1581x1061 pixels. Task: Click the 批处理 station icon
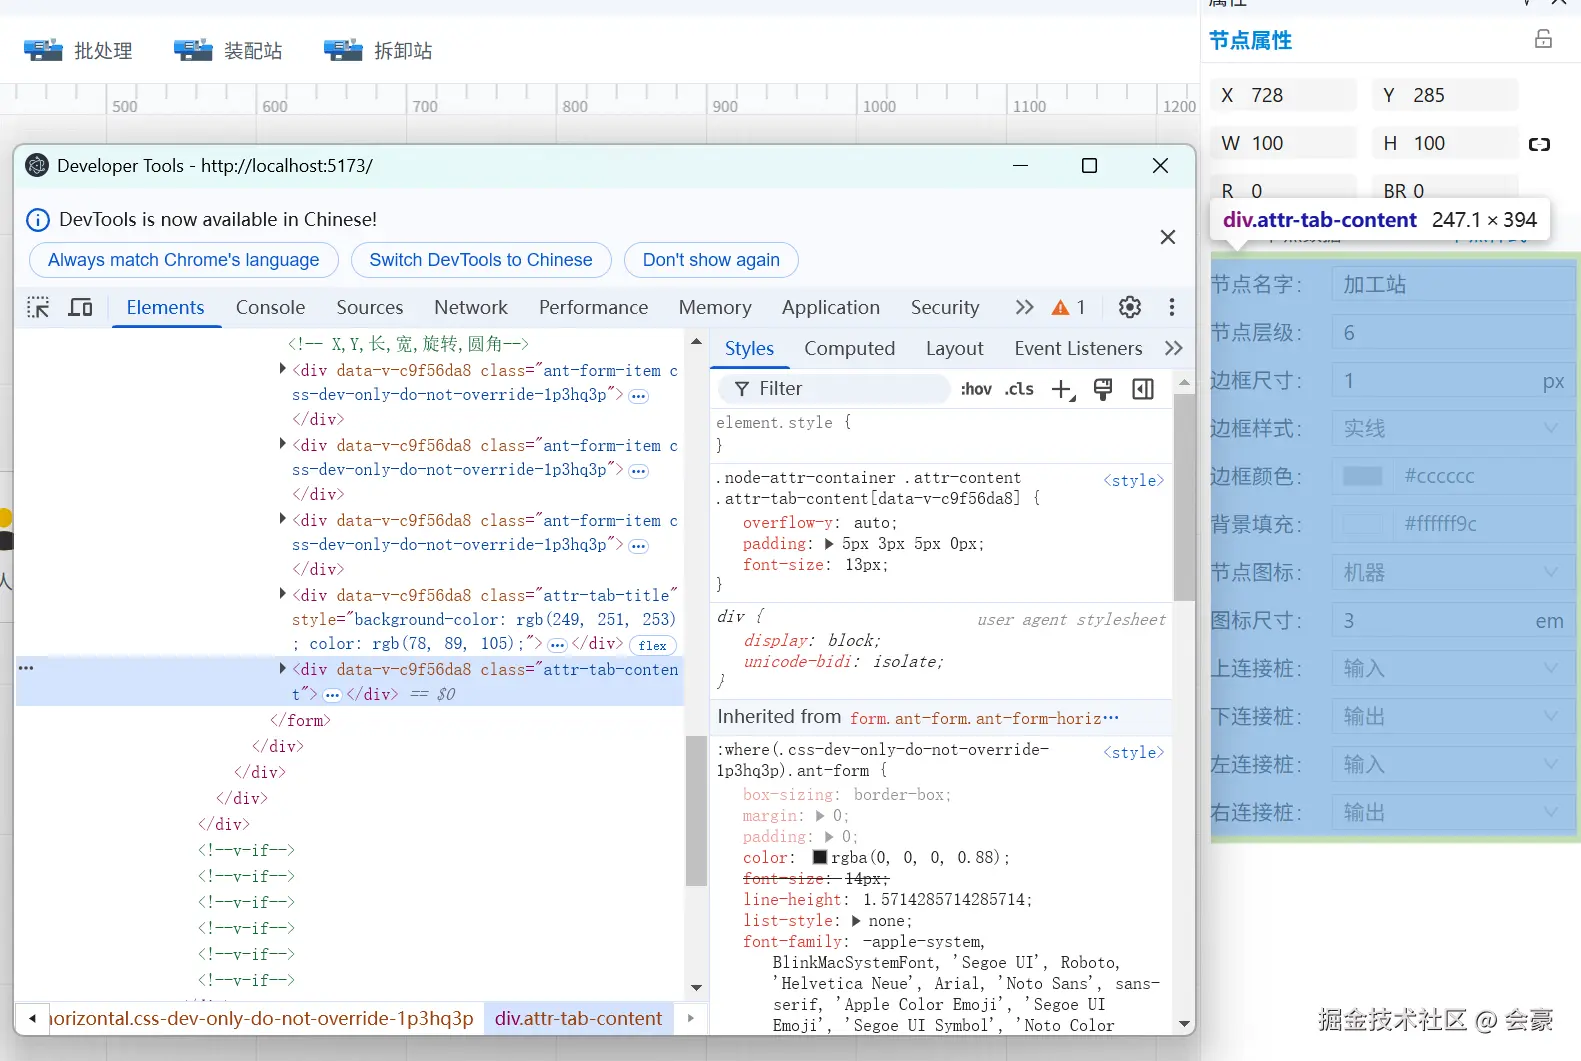[43, 50]
